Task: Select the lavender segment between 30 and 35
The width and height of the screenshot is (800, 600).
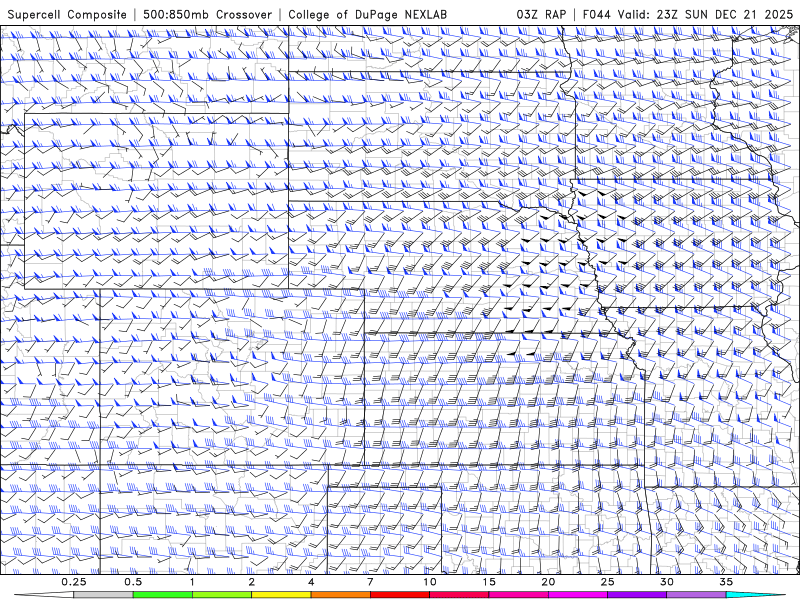Action: (x=696, y=595)
